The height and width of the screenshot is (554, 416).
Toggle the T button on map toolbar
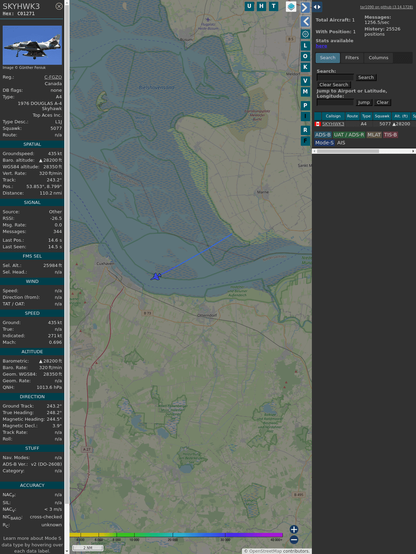click(273, 6)
